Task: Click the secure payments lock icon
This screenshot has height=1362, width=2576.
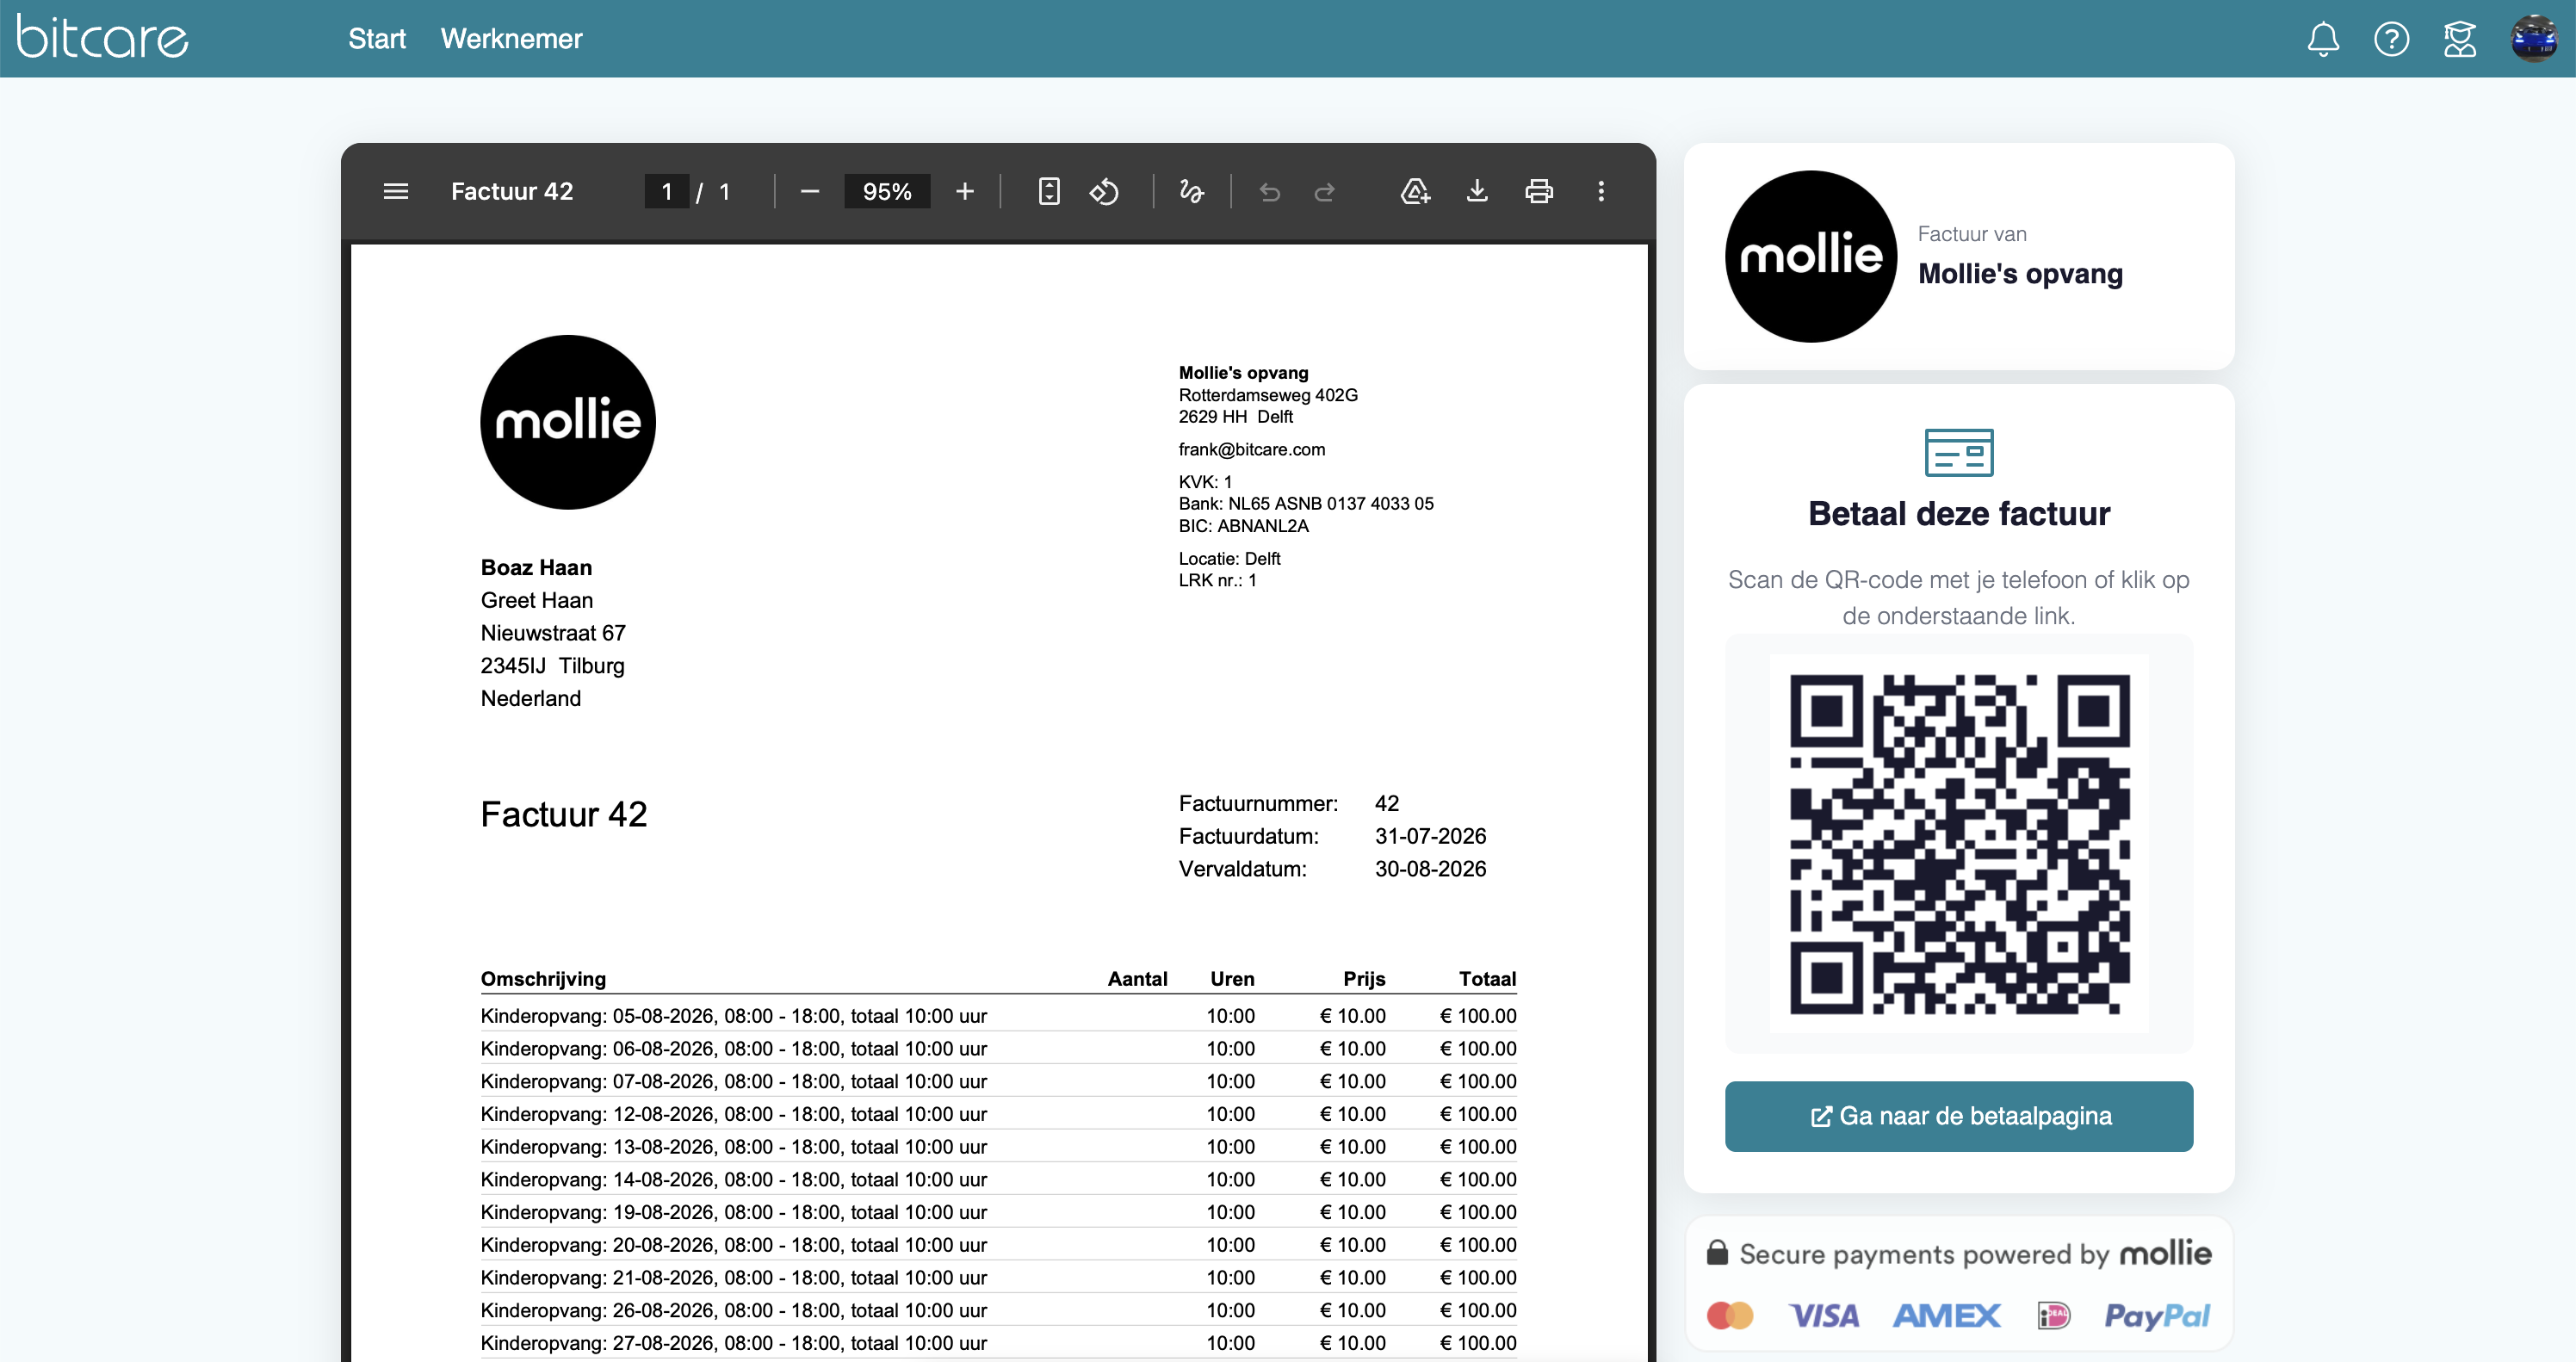Action: [1717, 1253]
